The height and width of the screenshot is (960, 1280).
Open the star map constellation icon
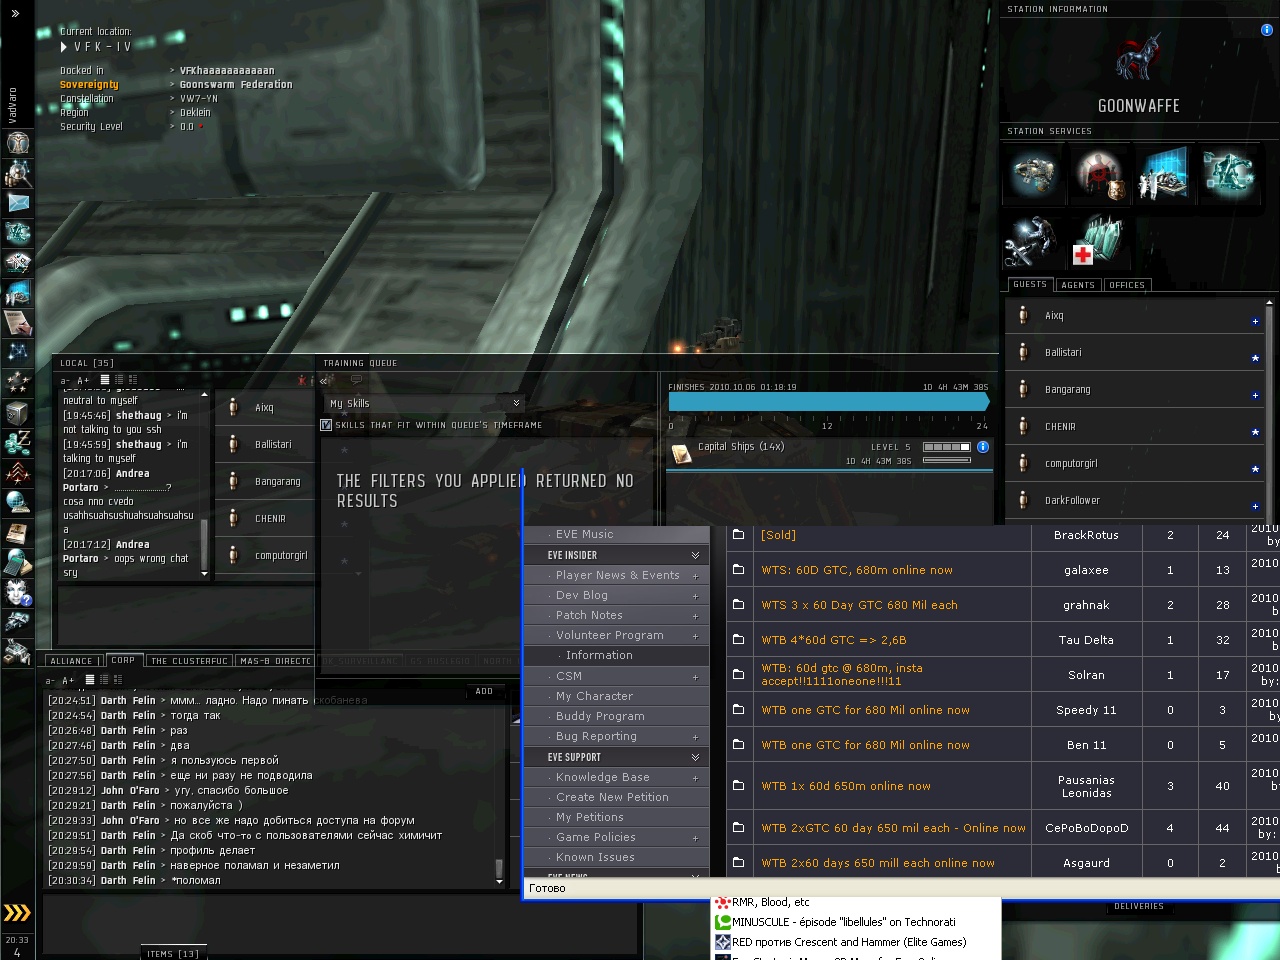point(17,353)
